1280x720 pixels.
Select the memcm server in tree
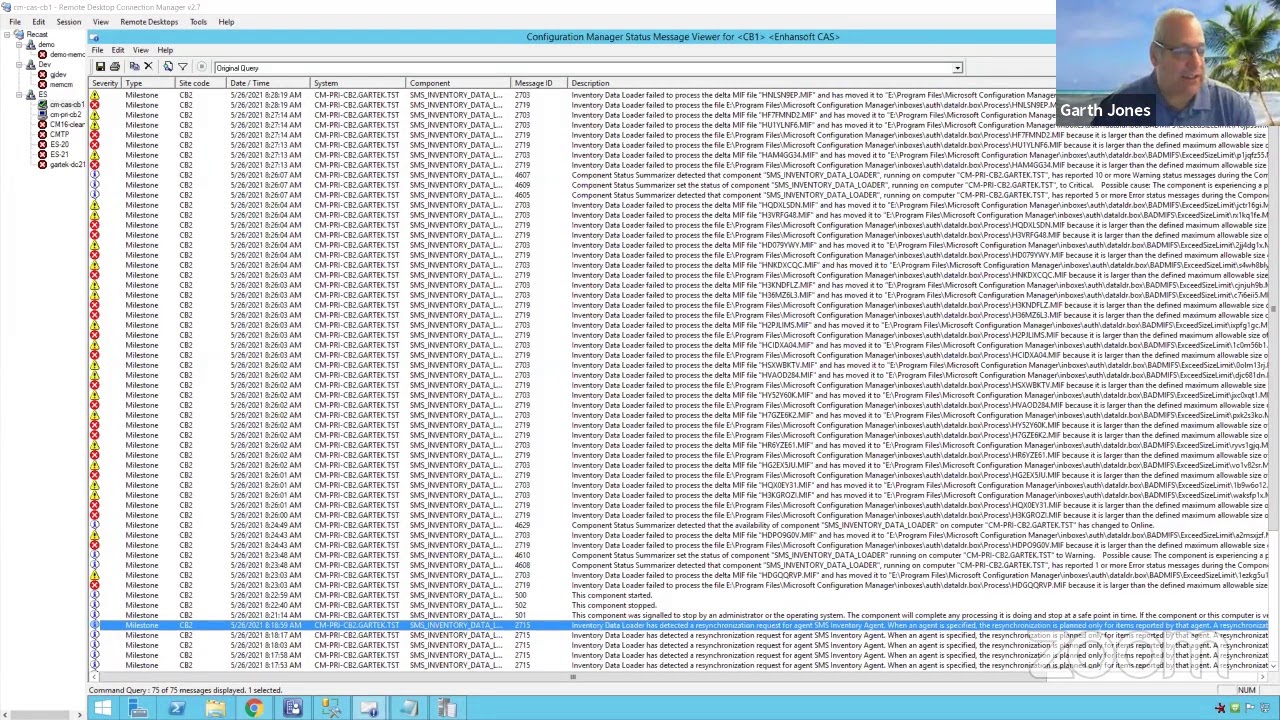tap(60, 85)
